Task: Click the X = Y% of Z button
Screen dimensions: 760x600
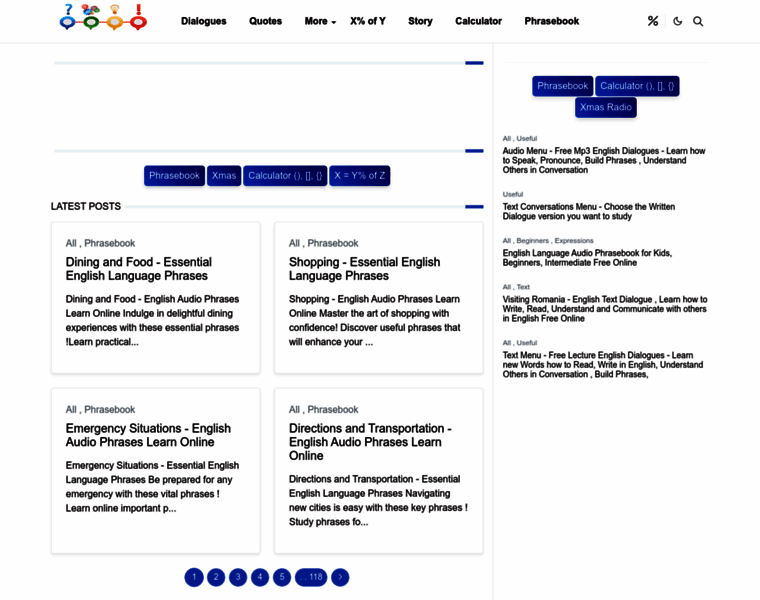Action: tap(360, 175)
